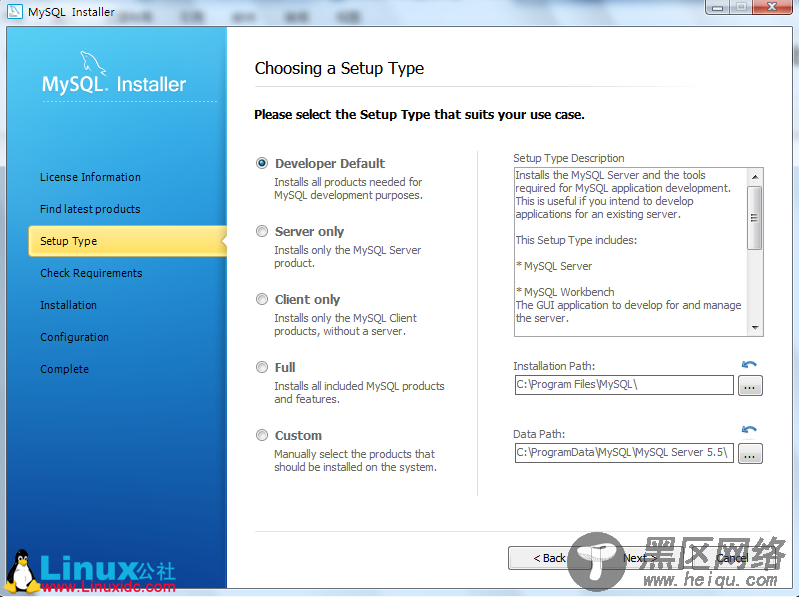799x597 pixels.
Task: Click 'This Setup Type includes:' text
Action: [576, 240]
